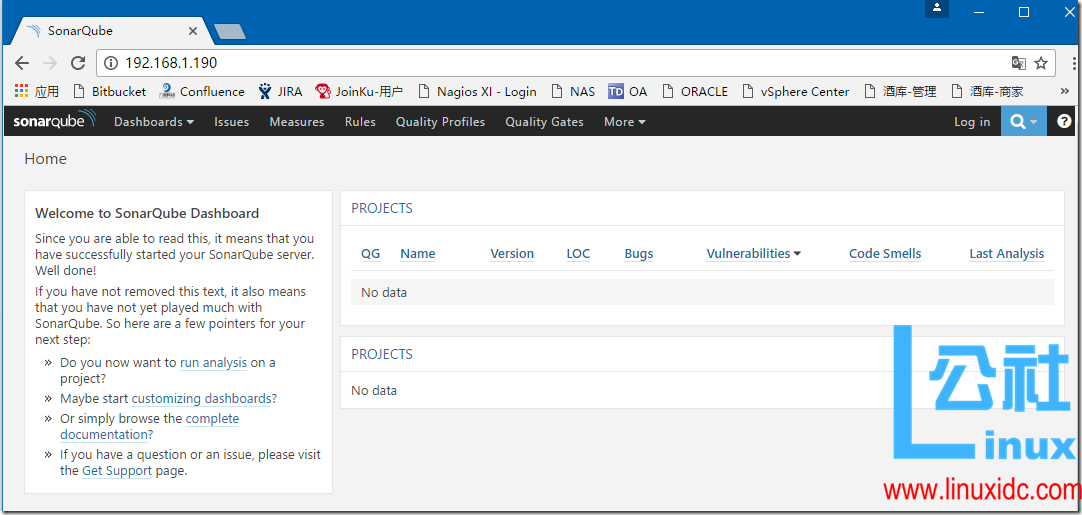The width and height of the screenshot is (1082, 515).
Task: Sort the projects table by Version
Action: pos(512,253)
